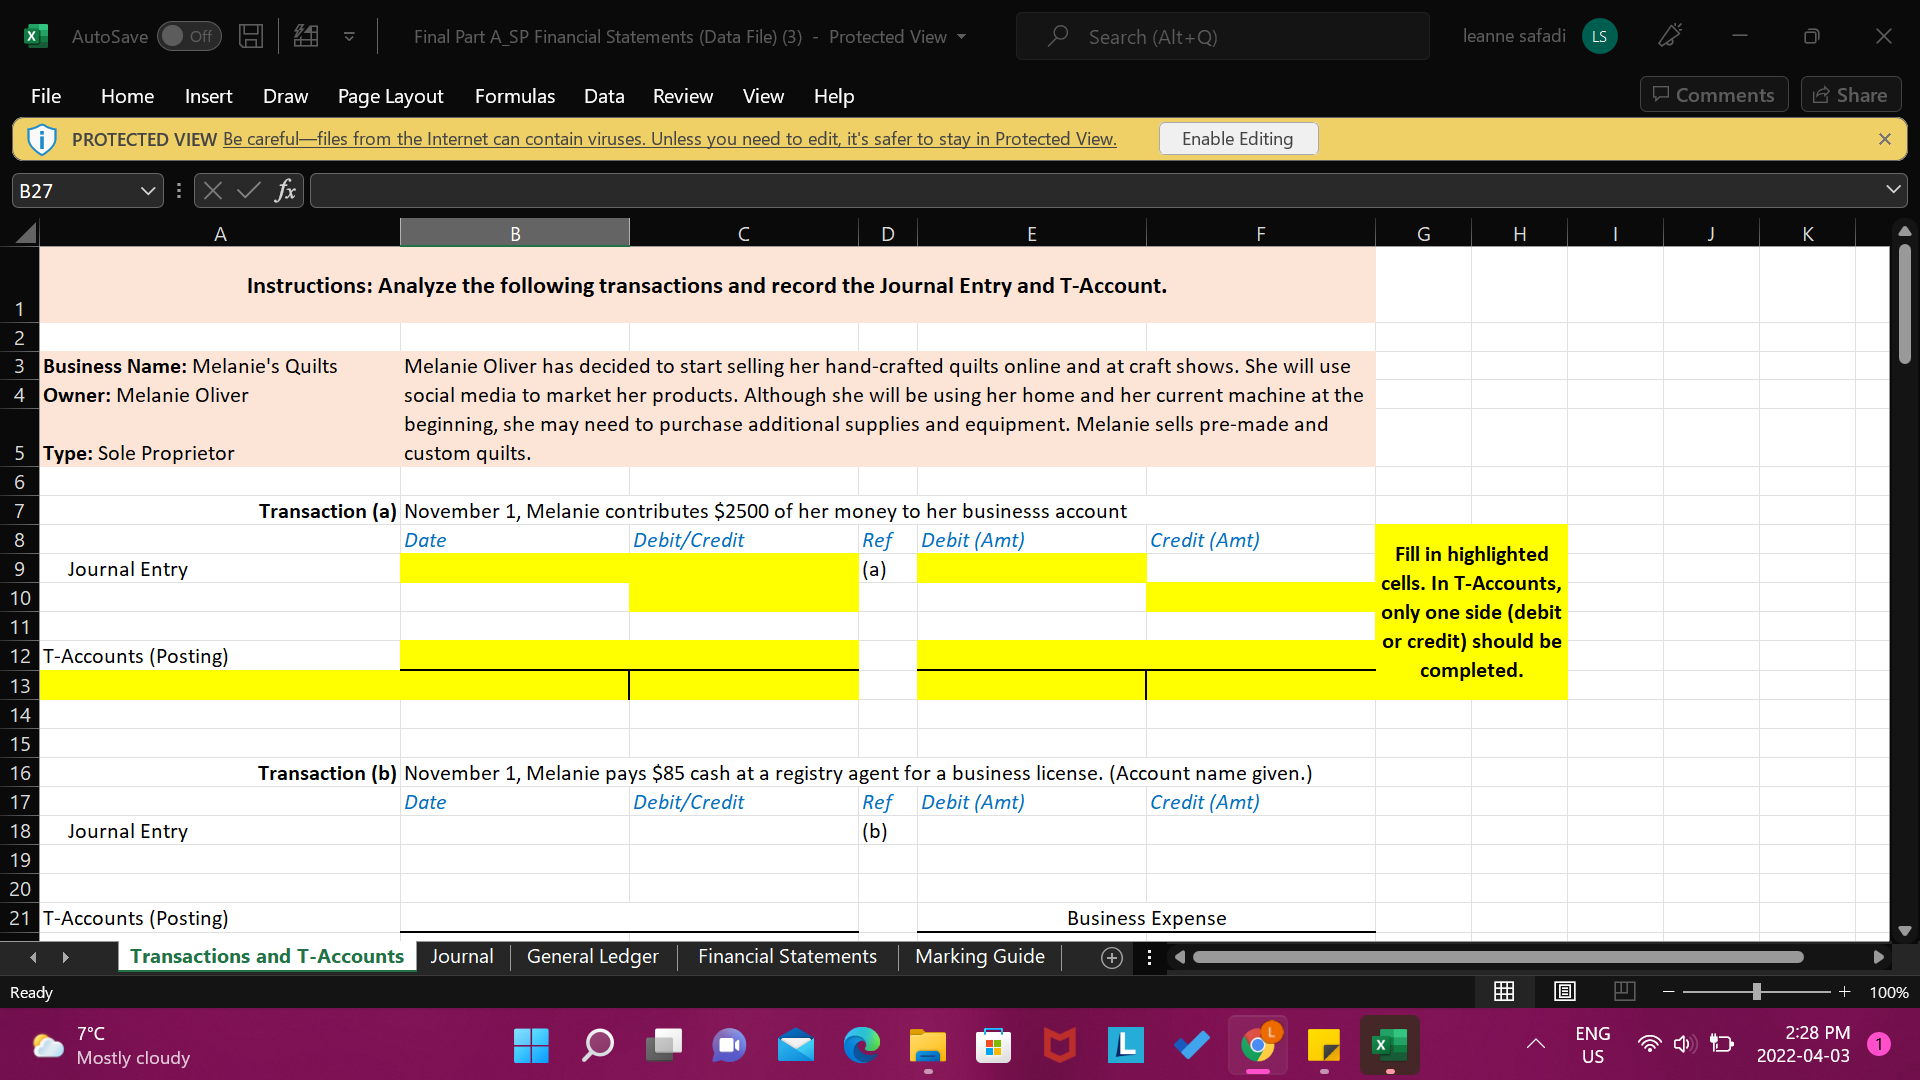Open the Quick Analysis icon next to Save
Viewport: 1920px width, 1080px height.
pos(305,36)
